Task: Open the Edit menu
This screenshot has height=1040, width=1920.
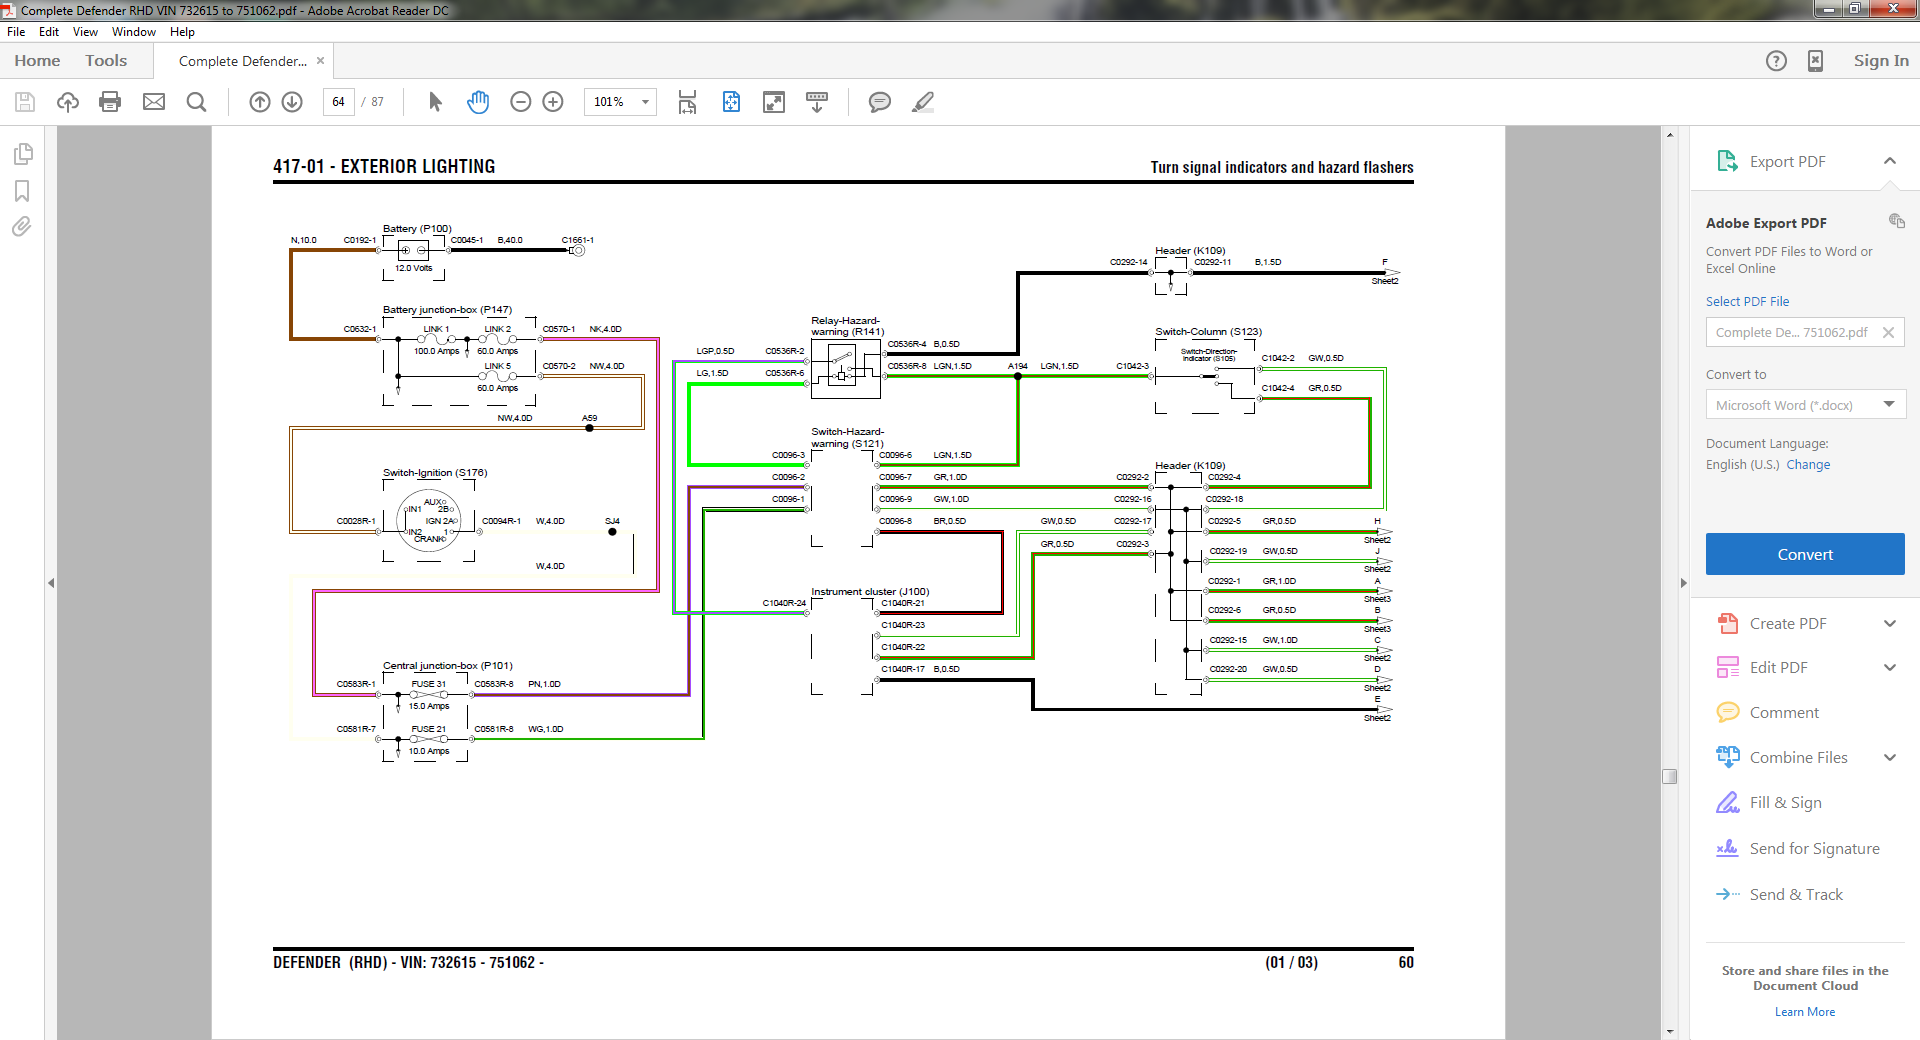Action: pyautogui.click(x=49, y=32)
